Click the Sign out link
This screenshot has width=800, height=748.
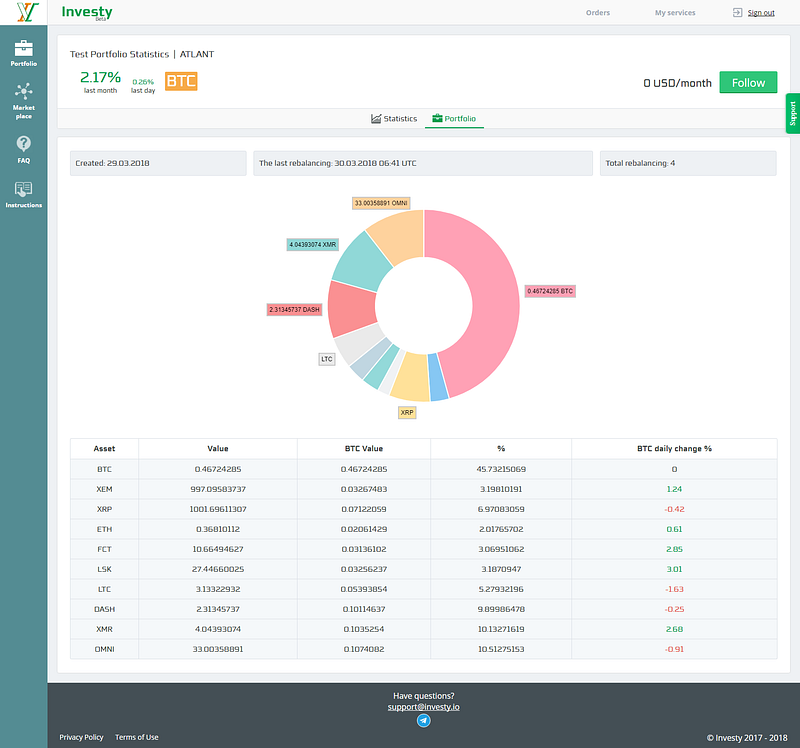pos(761,13)
